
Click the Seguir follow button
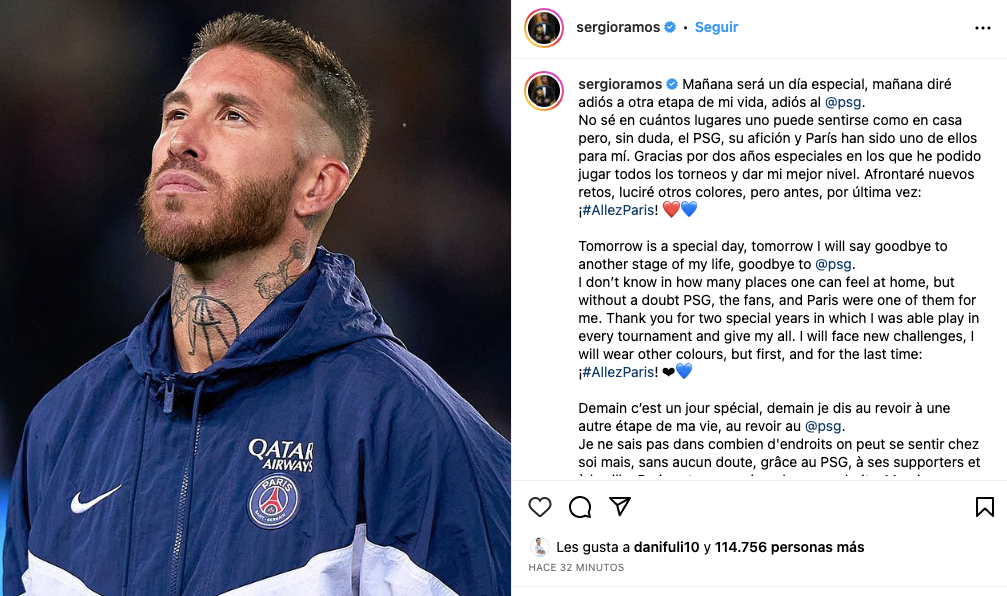tap(716, 28)
